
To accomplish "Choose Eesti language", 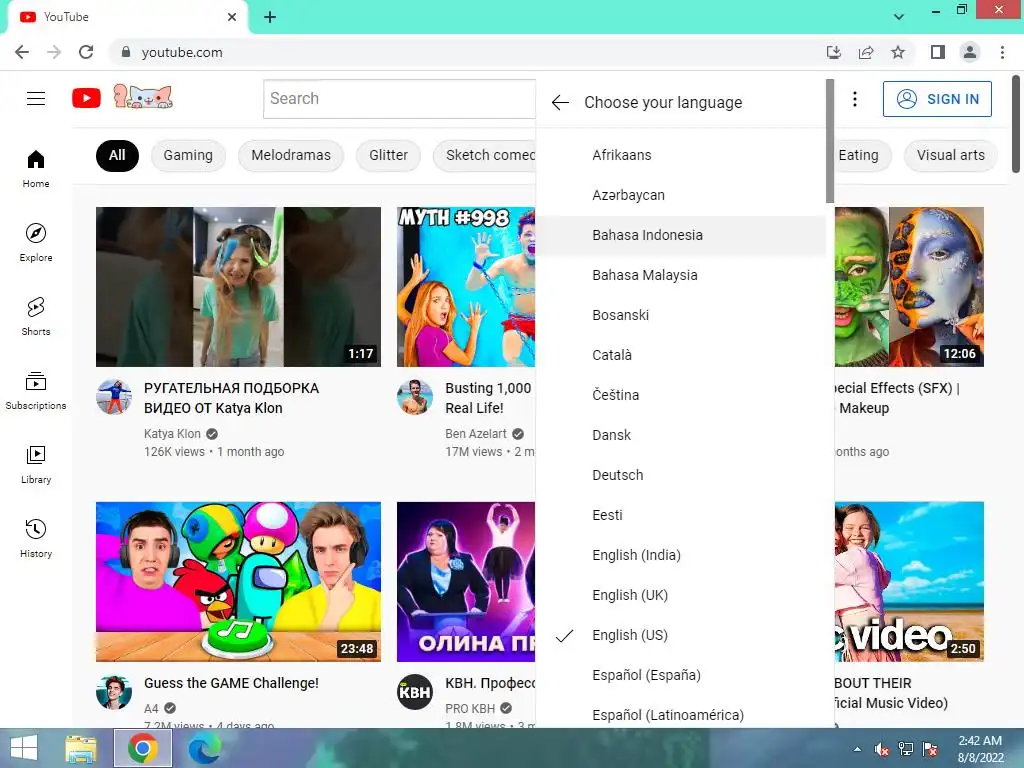I will [x=681, y=515].
